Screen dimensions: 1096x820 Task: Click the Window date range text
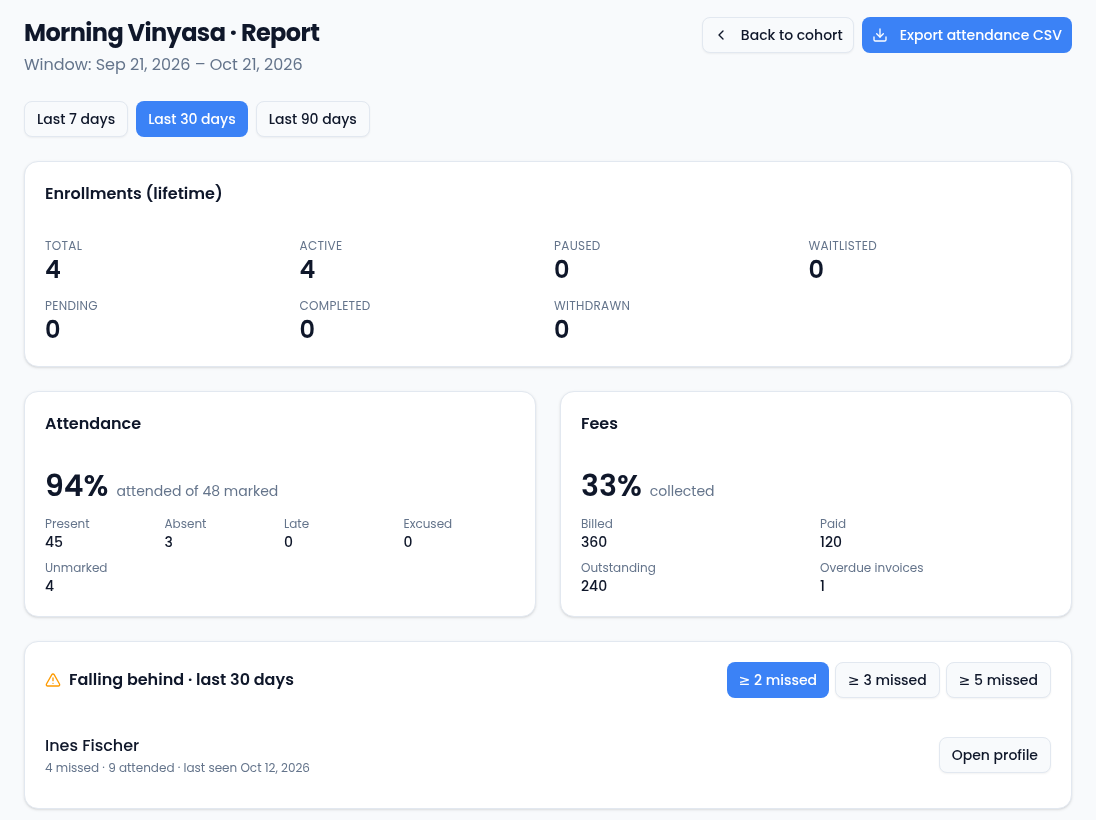[163, 64]
